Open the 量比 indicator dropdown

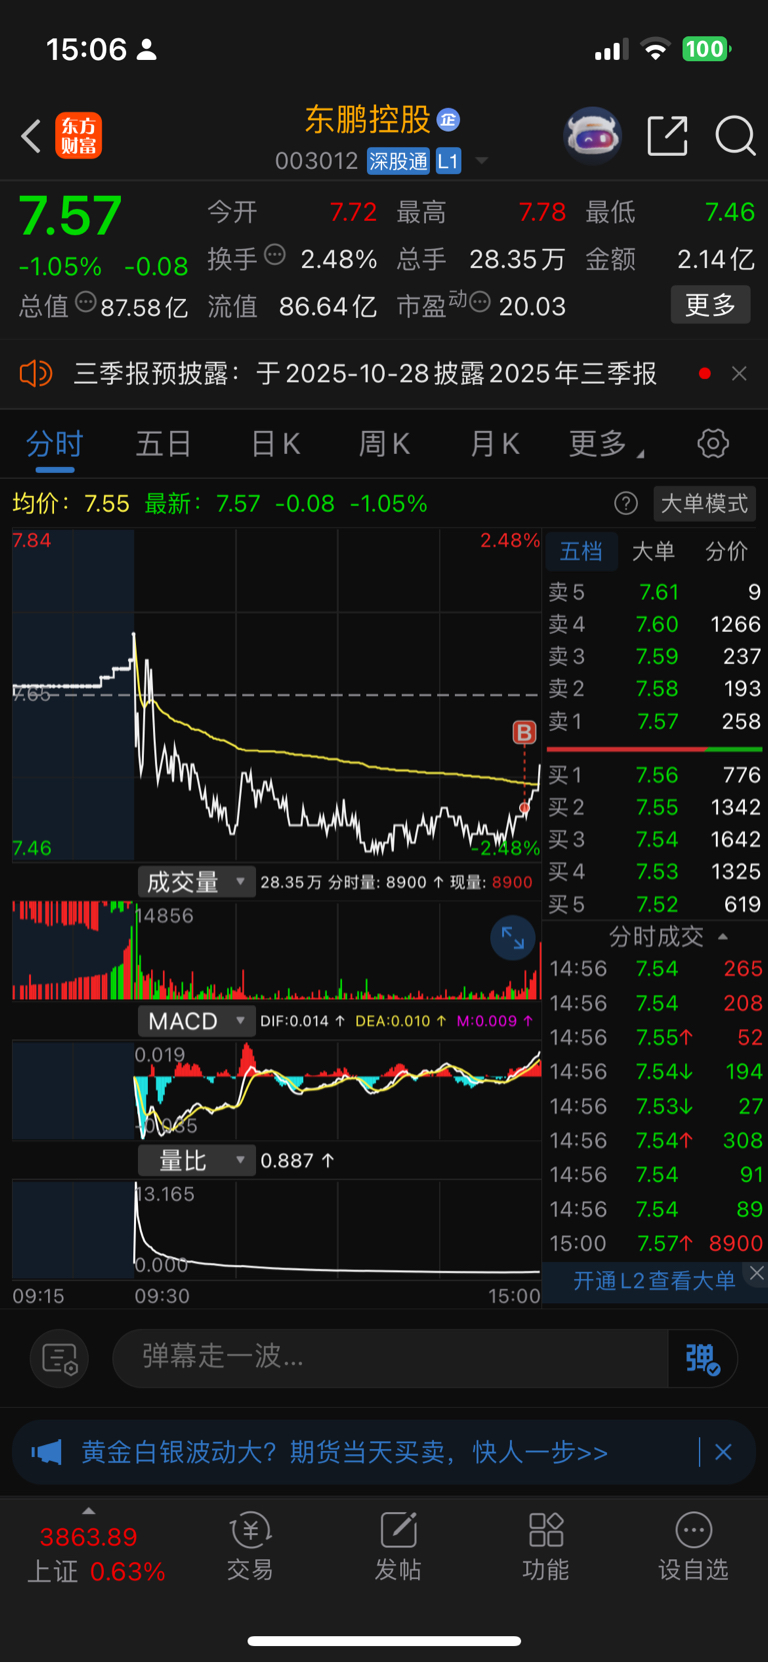tap(196, 1160)
